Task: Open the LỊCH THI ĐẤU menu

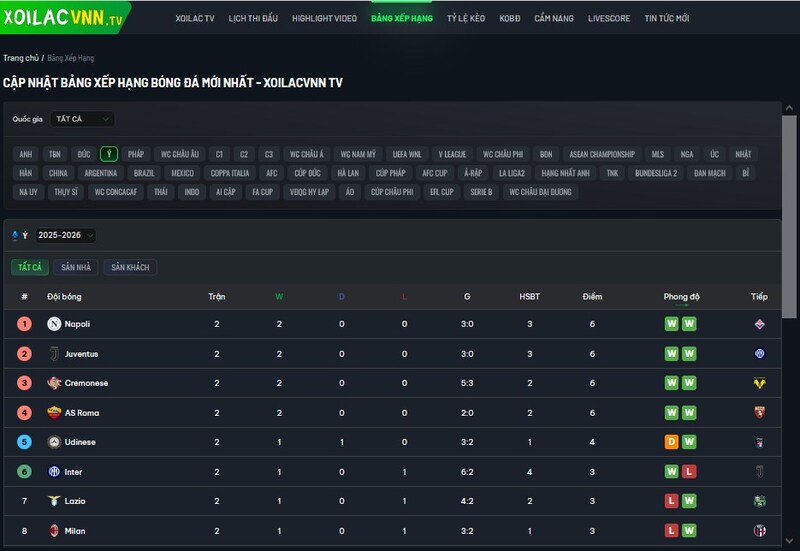Action: click(x=253, y=18)
